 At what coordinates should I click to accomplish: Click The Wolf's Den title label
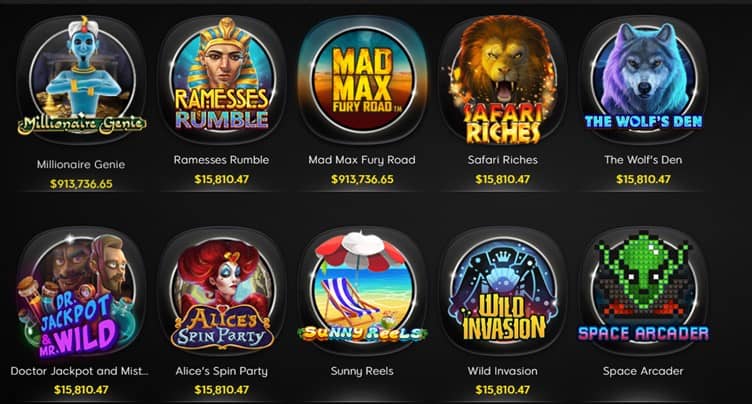[x=643, y=160]
